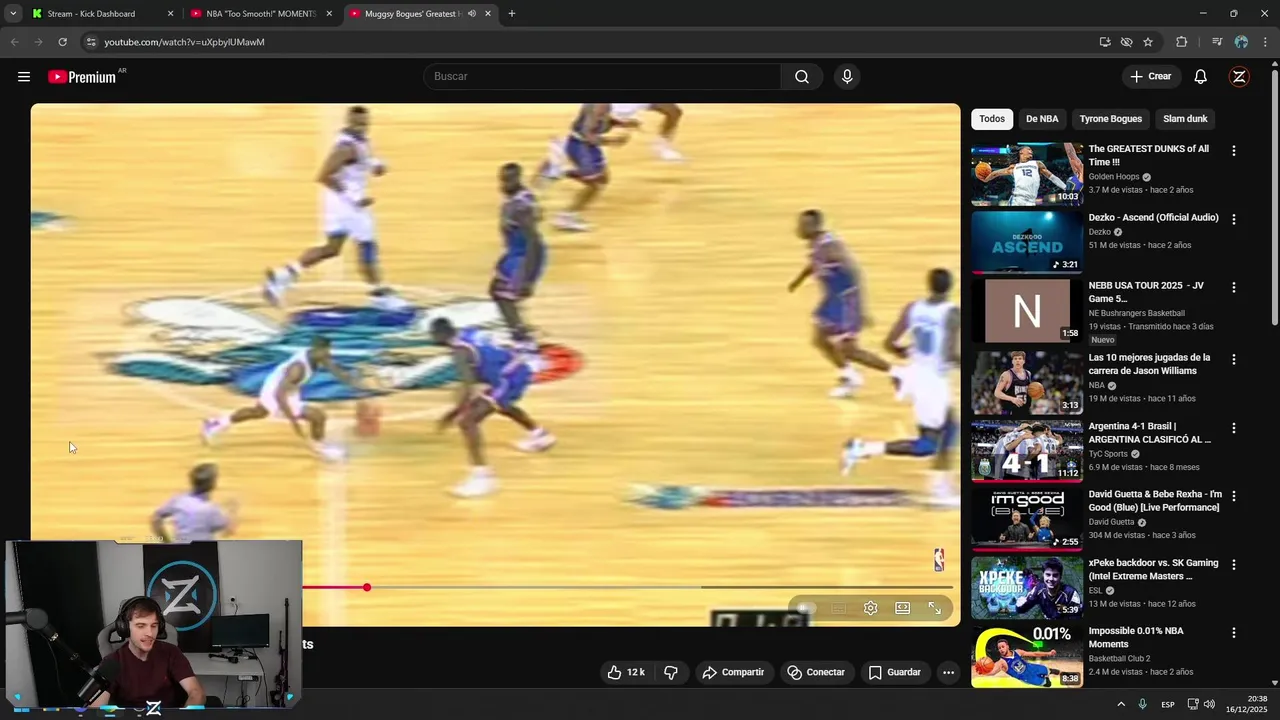
Task: Click the crossed-out eye icon in address bar
Action: (1126, 42)
